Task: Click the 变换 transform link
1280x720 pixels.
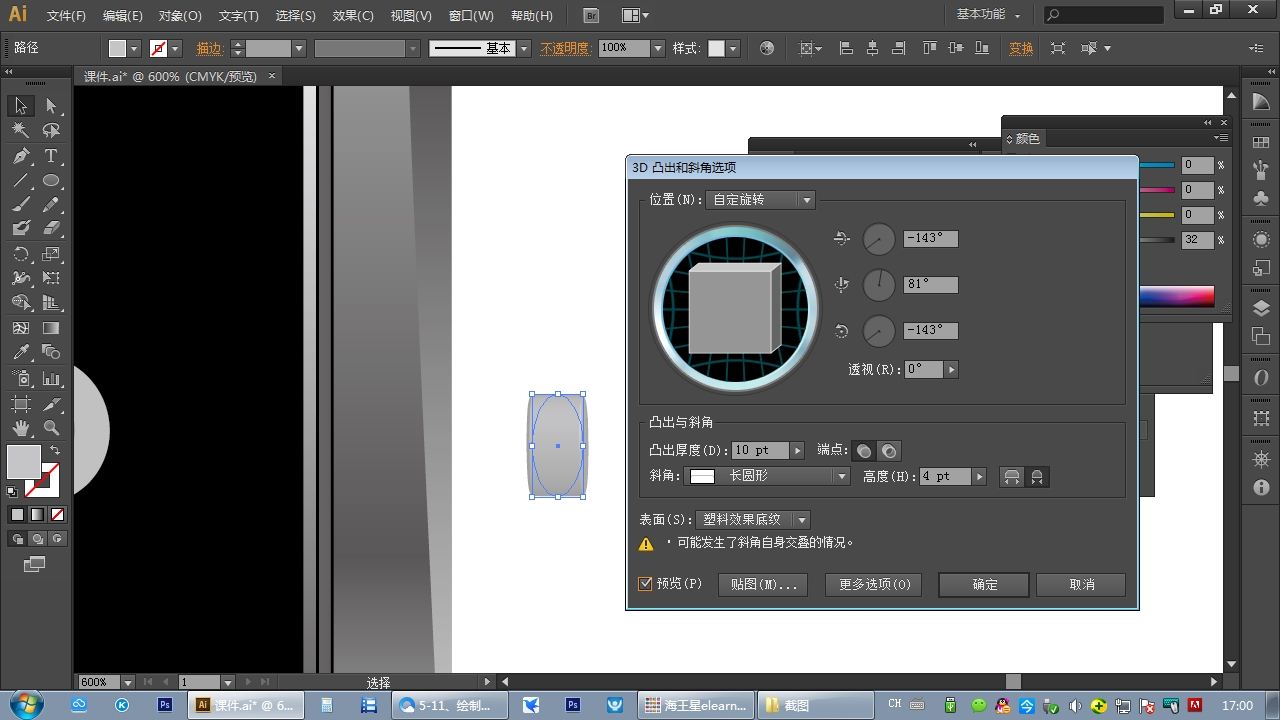Action: click(1021, 48)
